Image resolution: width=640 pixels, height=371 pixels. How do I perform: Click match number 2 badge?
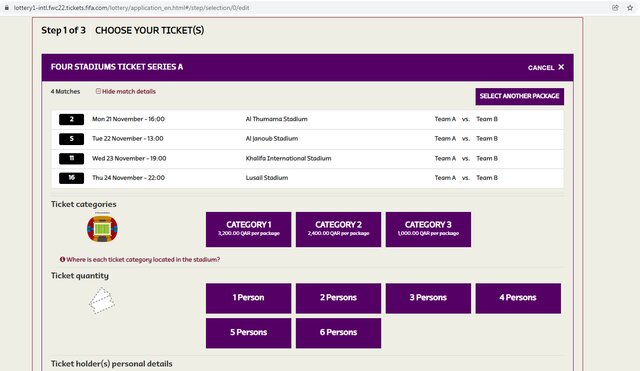click(71, 119)
